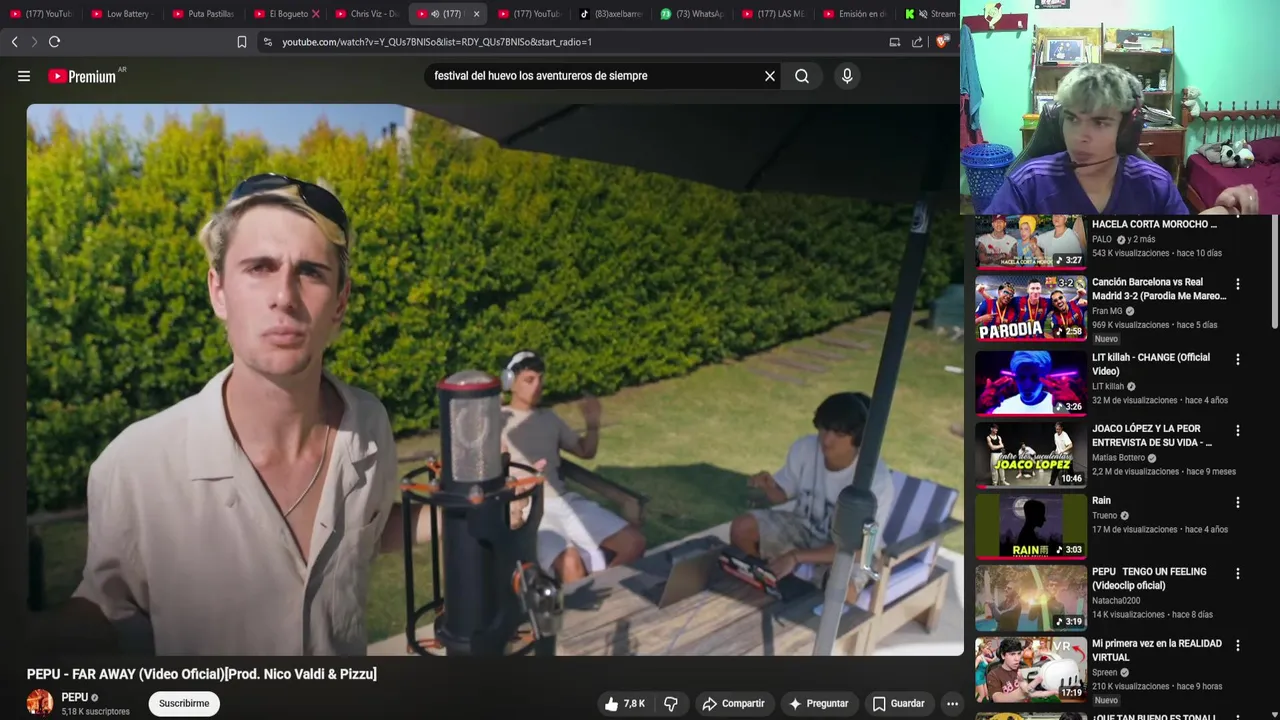Select the text 5,18 K suscriptores

click(x=95, y=712)
